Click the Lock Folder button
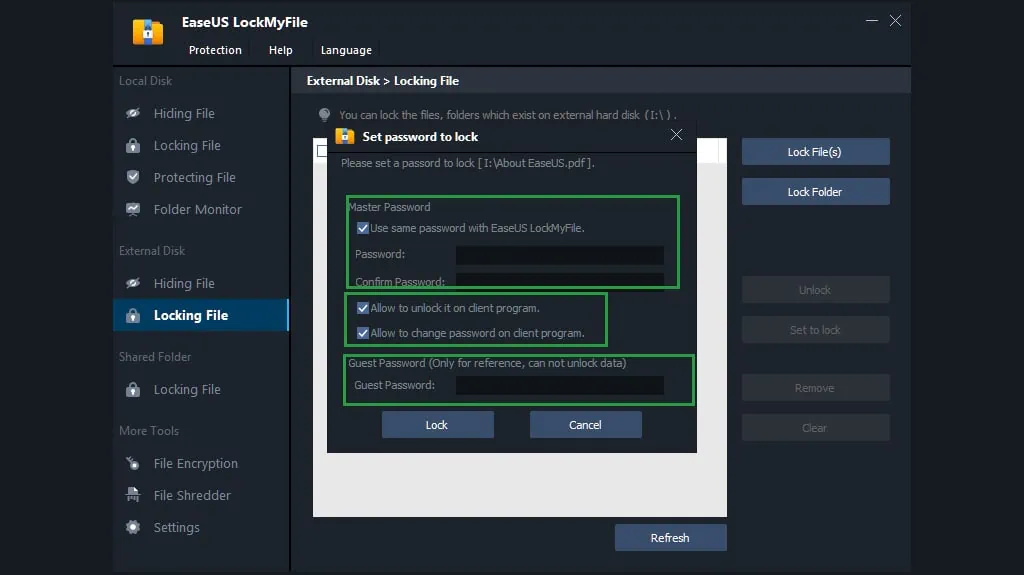 pos(815,191)
